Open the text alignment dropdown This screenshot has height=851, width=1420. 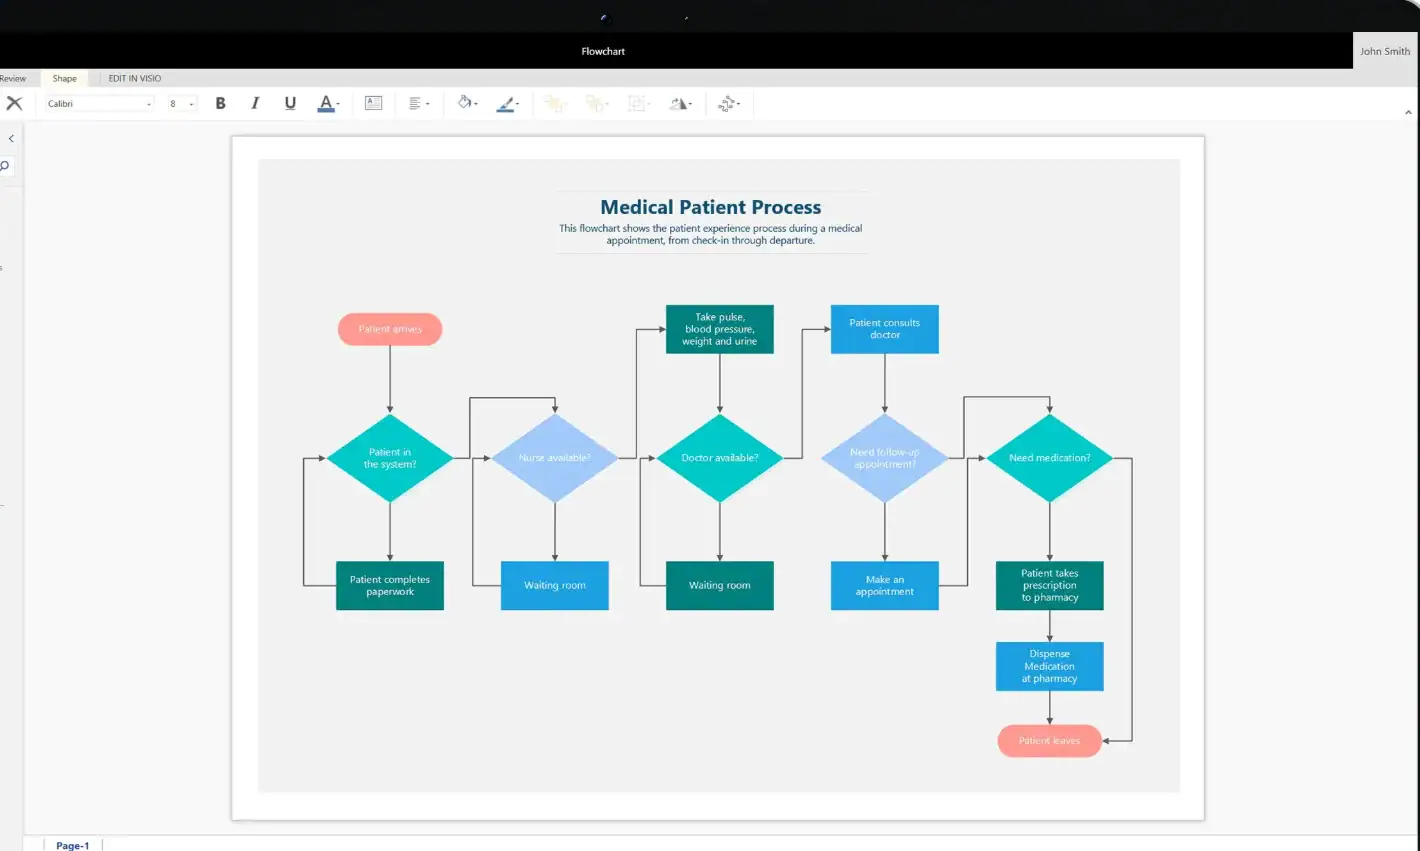[x=419, y=103]
